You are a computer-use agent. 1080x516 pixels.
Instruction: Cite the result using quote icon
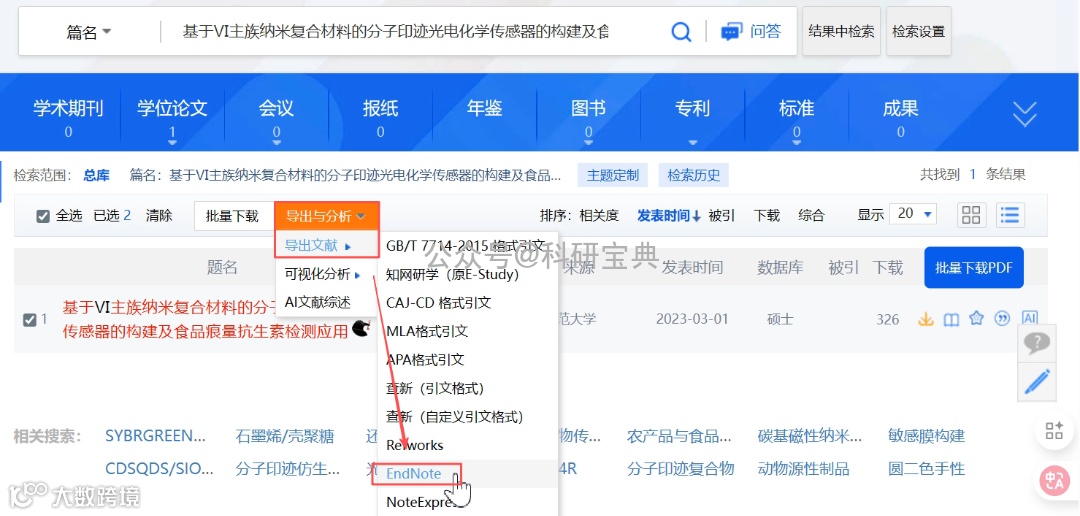point(1003,319)
